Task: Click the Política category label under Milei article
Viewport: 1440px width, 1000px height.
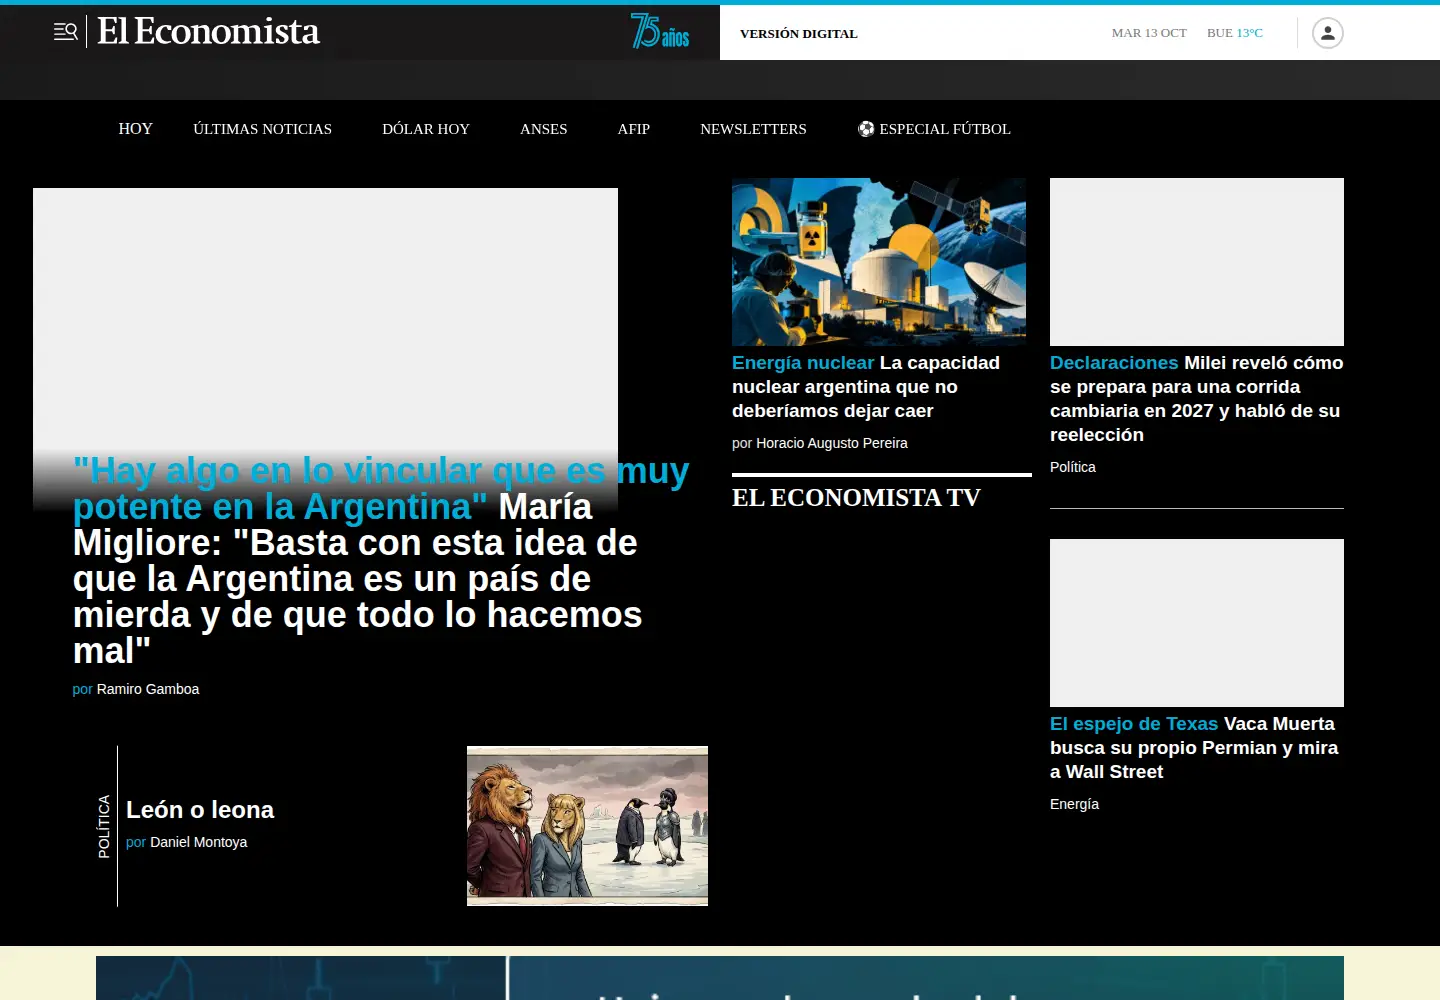Action: [x=1073, y=467]
